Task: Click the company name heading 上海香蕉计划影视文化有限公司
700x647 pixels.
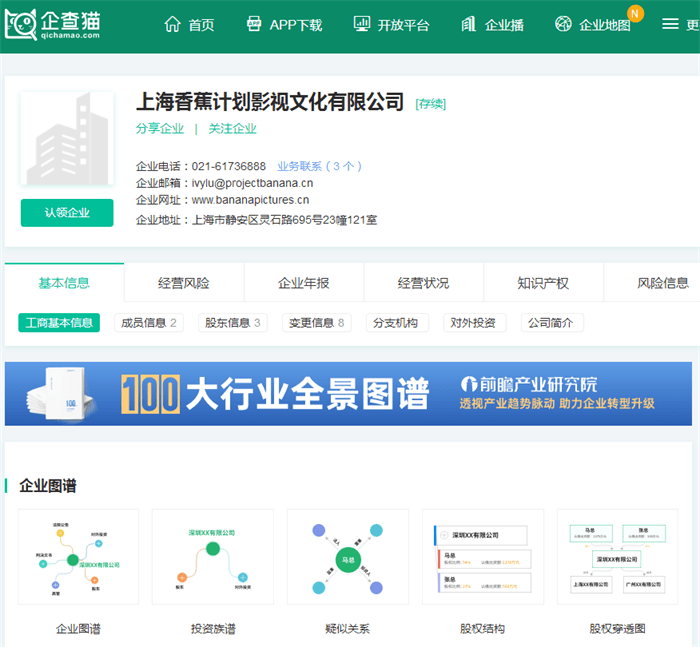Action: coord(270,102)
